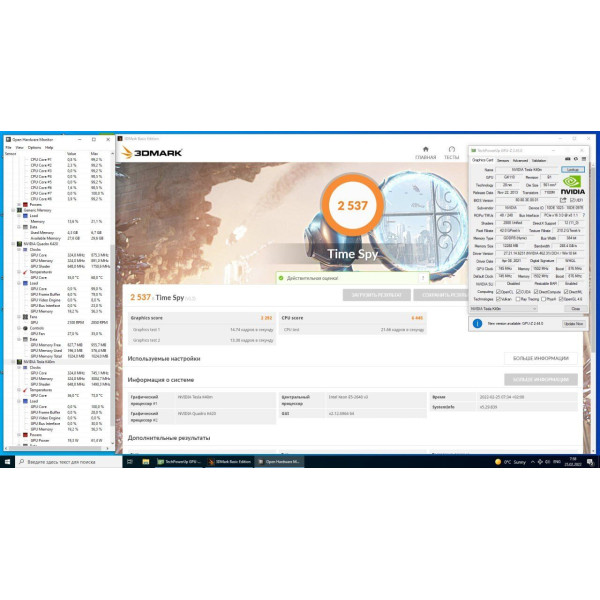Expand the valid score notice menu
The height and width of the screenshot is (600, 600).
tap(423, 278)
